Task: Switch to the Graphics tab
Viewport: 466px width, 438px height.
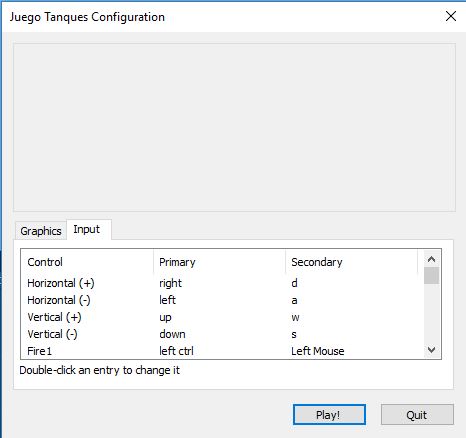Action: pyautogui.click(x=41, y=231)
